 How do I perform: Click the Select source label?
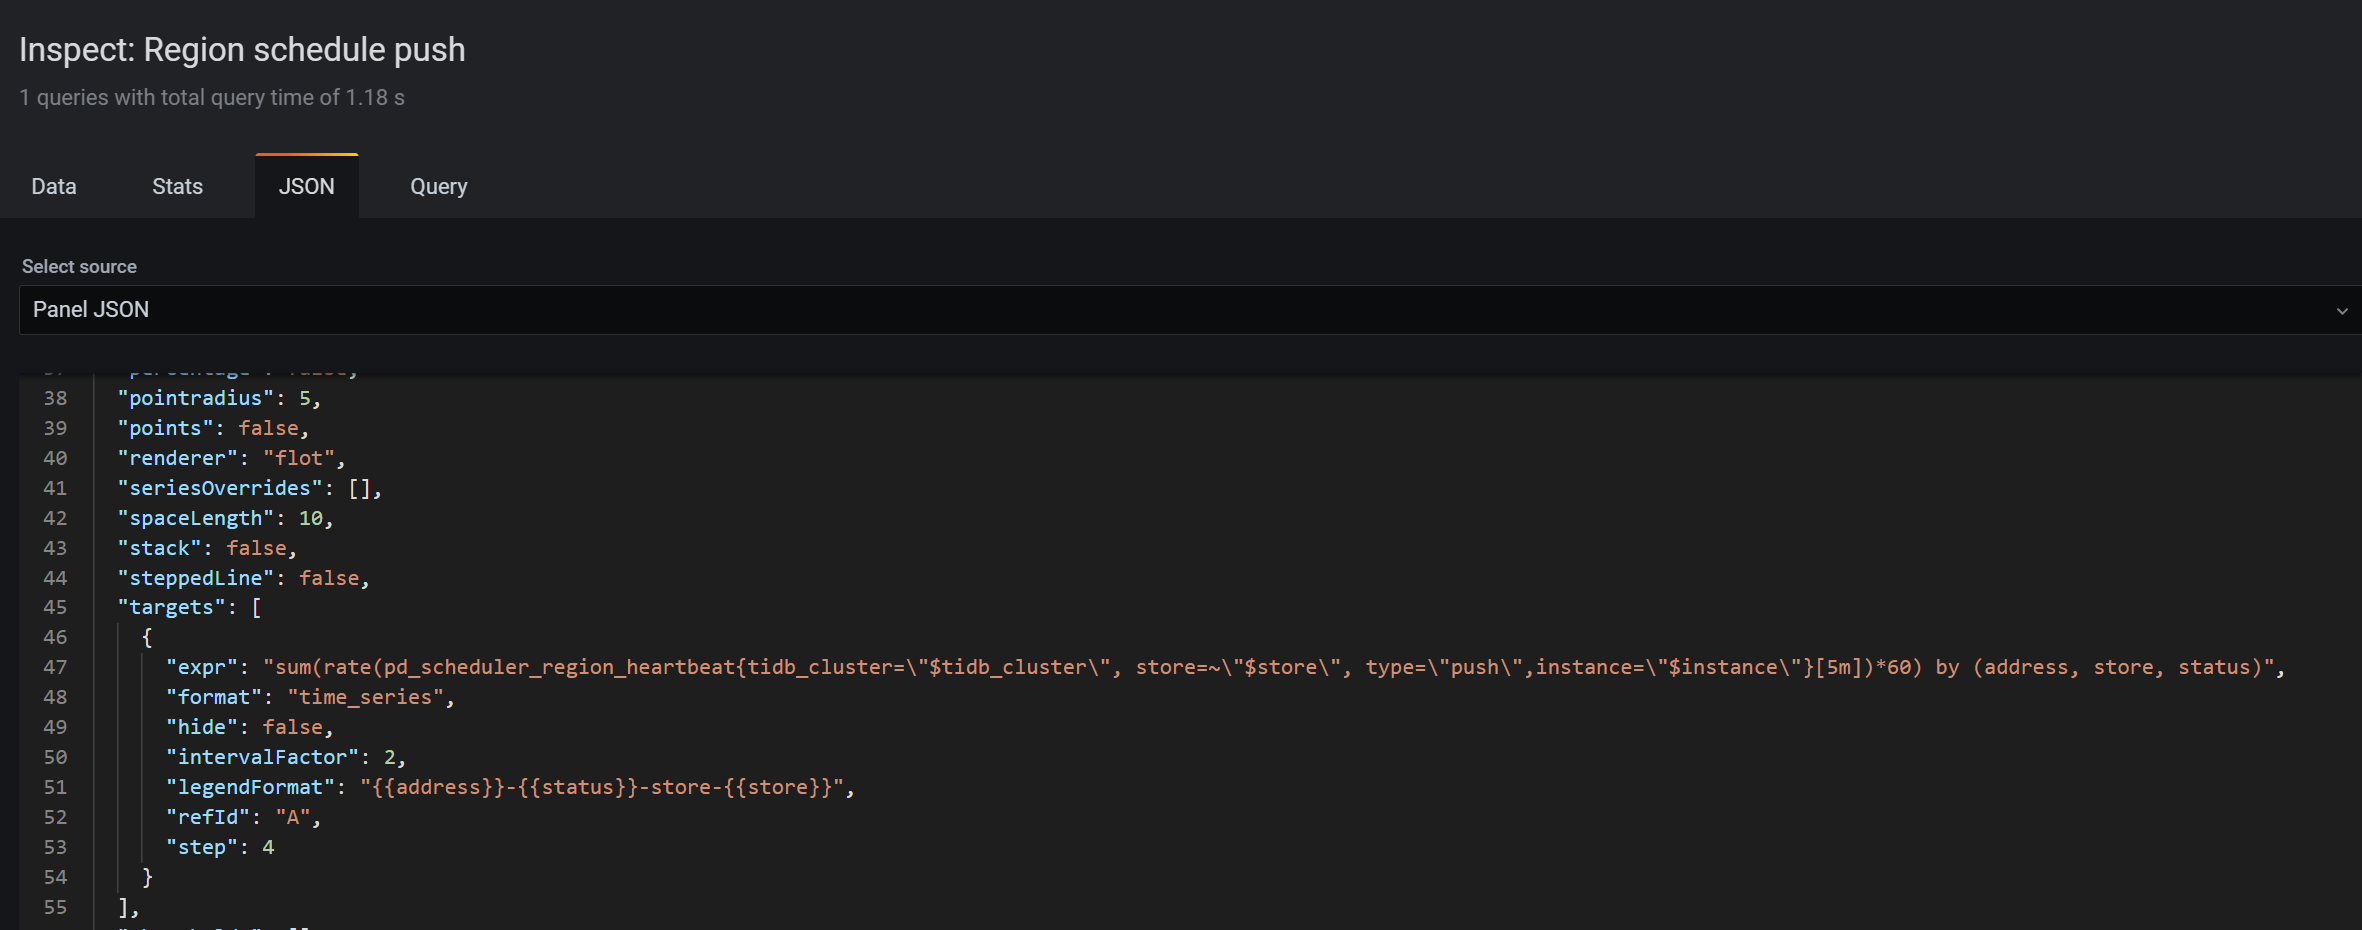click(x=79, y=266)
